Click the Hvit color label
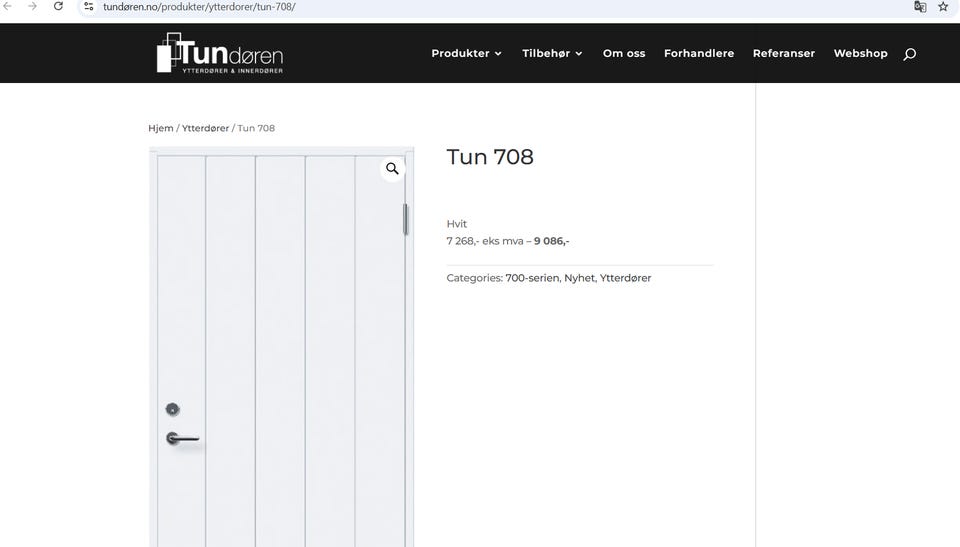Image resolution: width=960 pixels, height=547 pixels. pos(457,224)
